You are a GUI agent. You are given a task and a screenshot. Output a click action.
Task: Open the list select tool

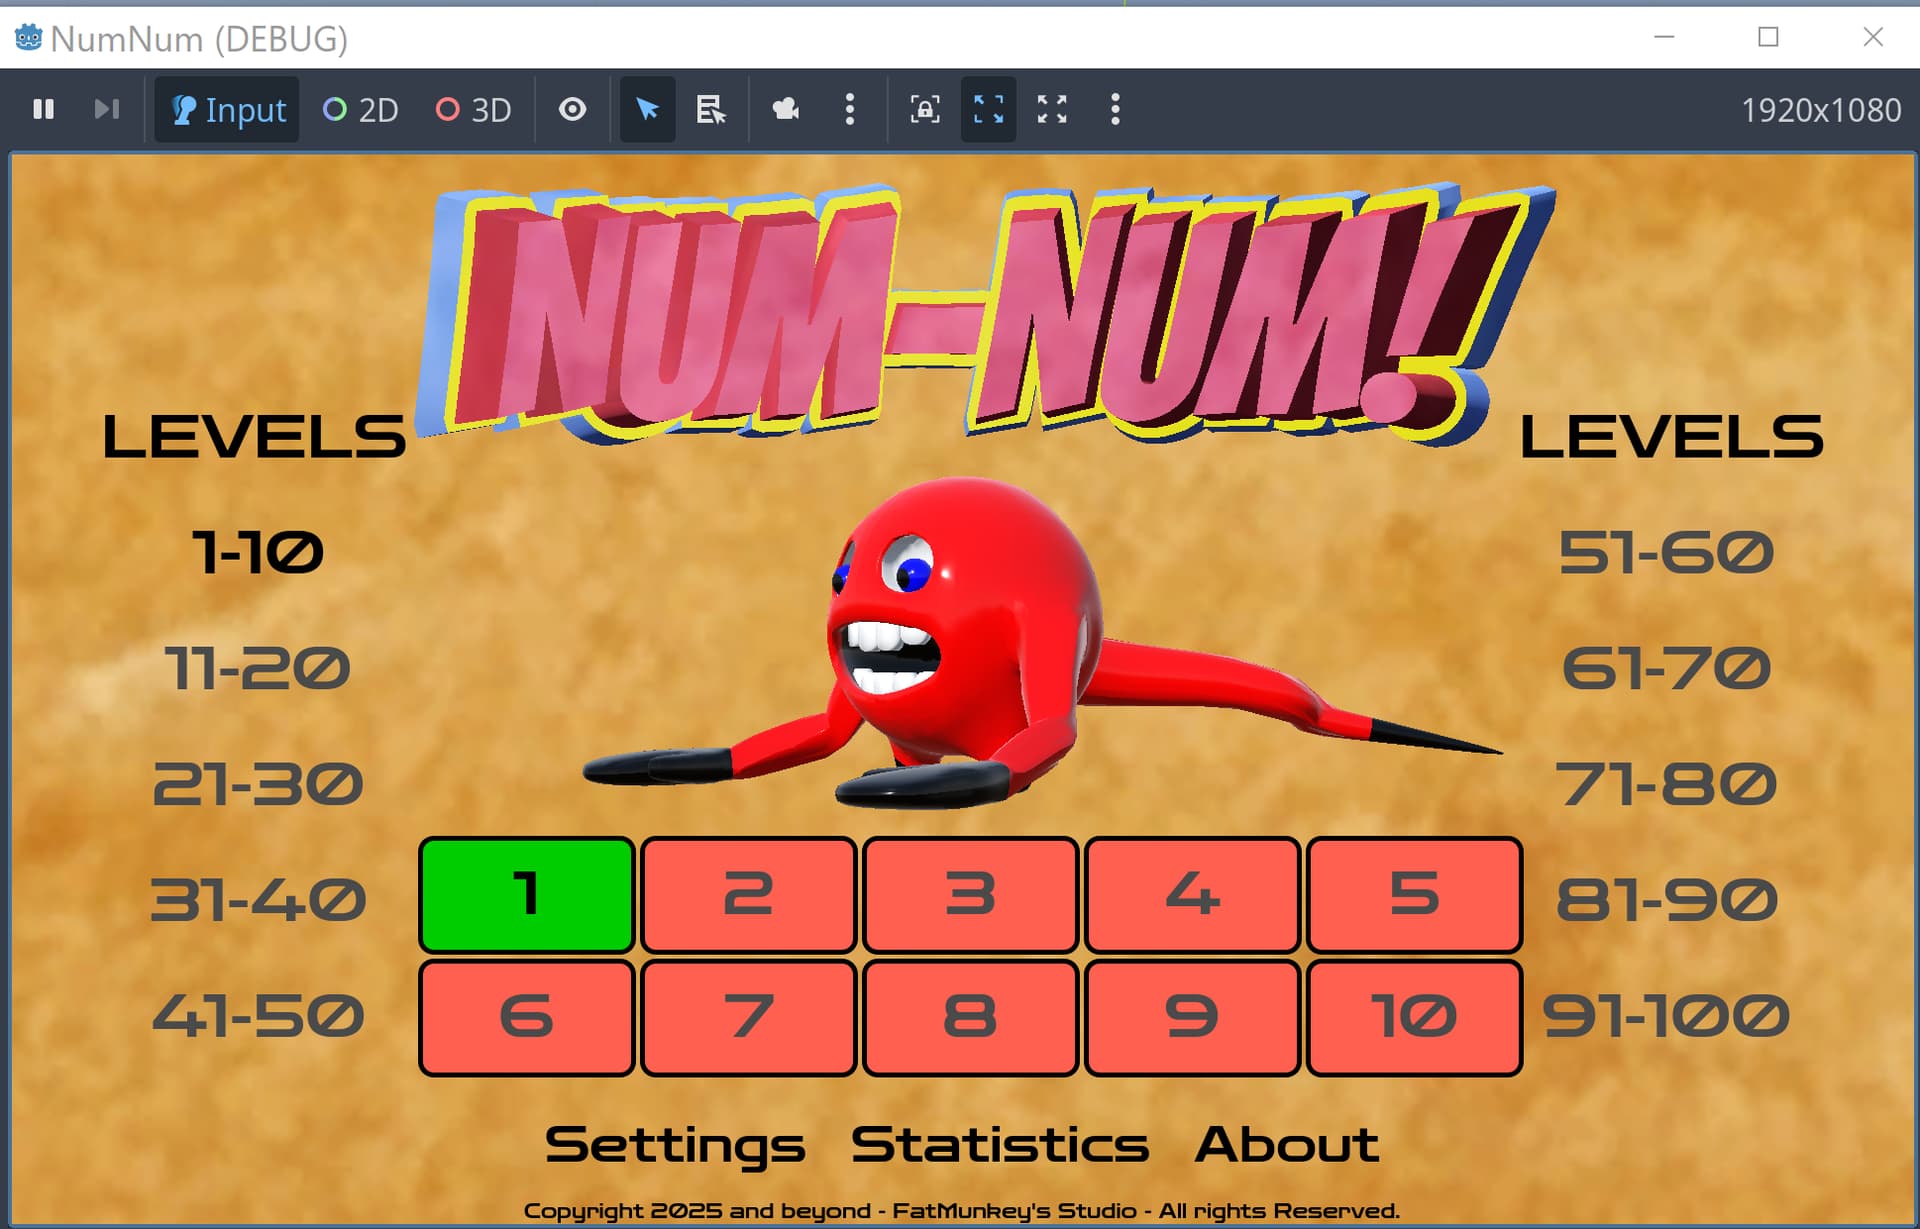tap(711, 109)
